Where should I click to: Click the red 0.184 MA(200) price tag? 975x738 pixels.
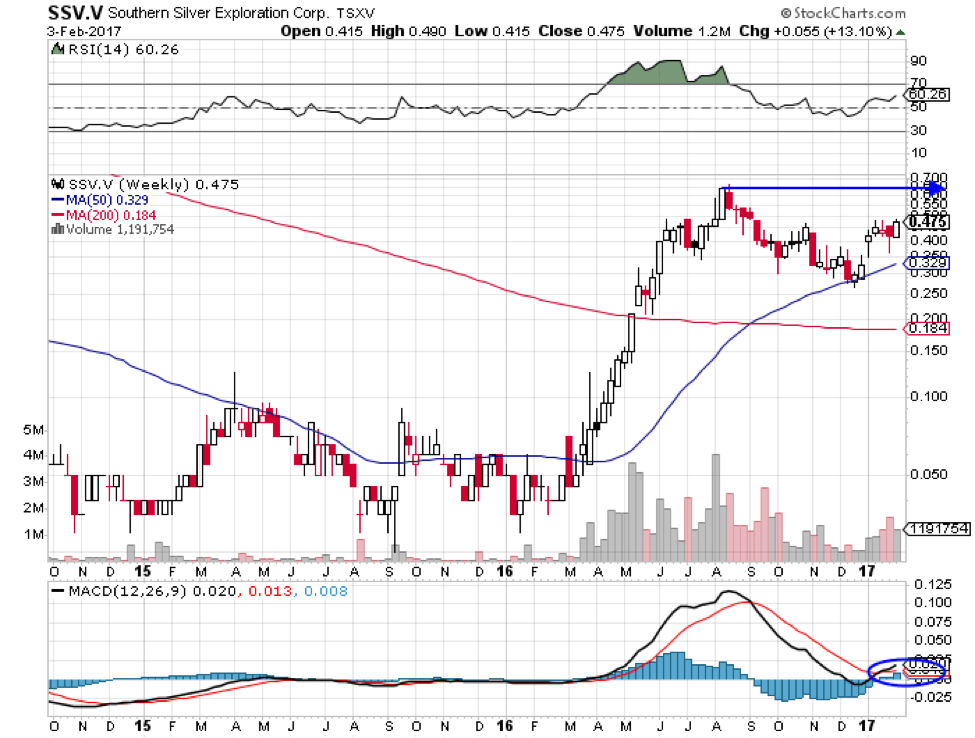(x=927, y=328)
